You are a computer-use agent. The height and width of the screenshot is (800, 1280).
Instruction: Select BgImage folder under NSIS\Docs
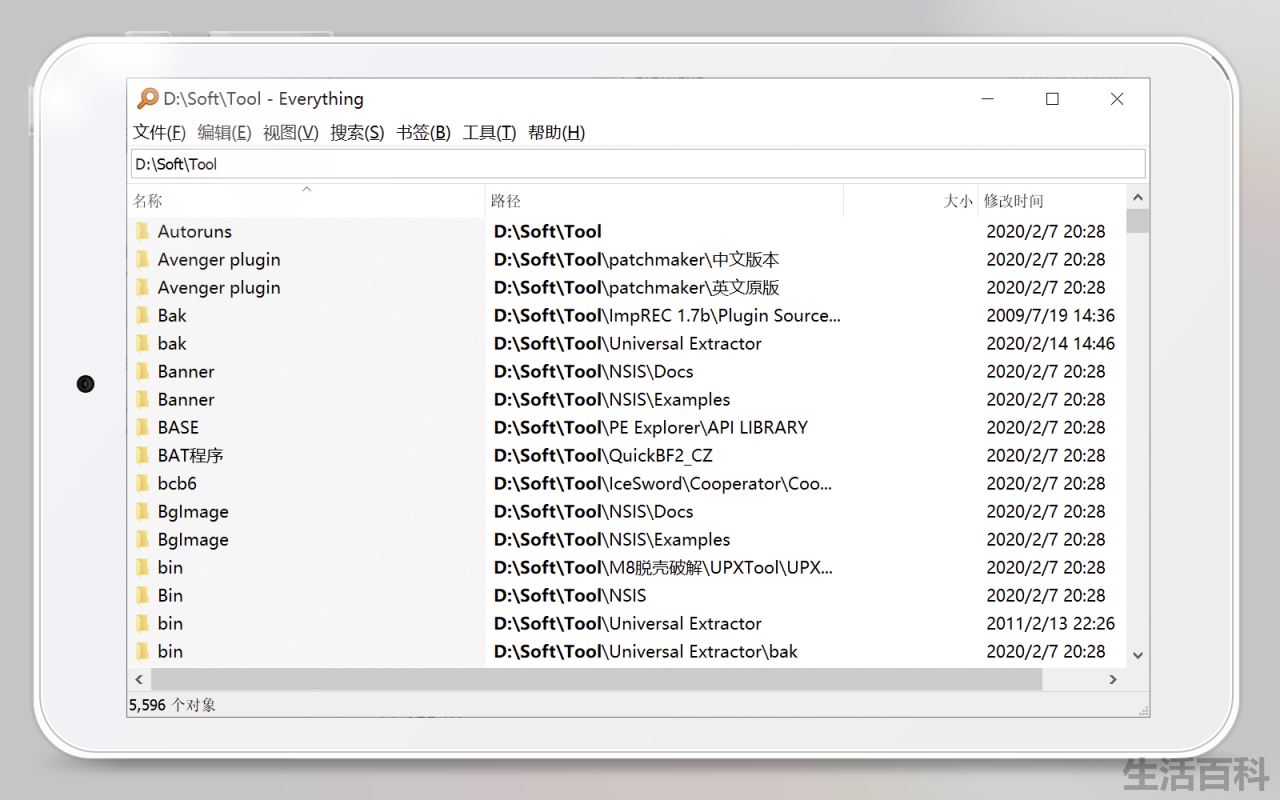193,511
